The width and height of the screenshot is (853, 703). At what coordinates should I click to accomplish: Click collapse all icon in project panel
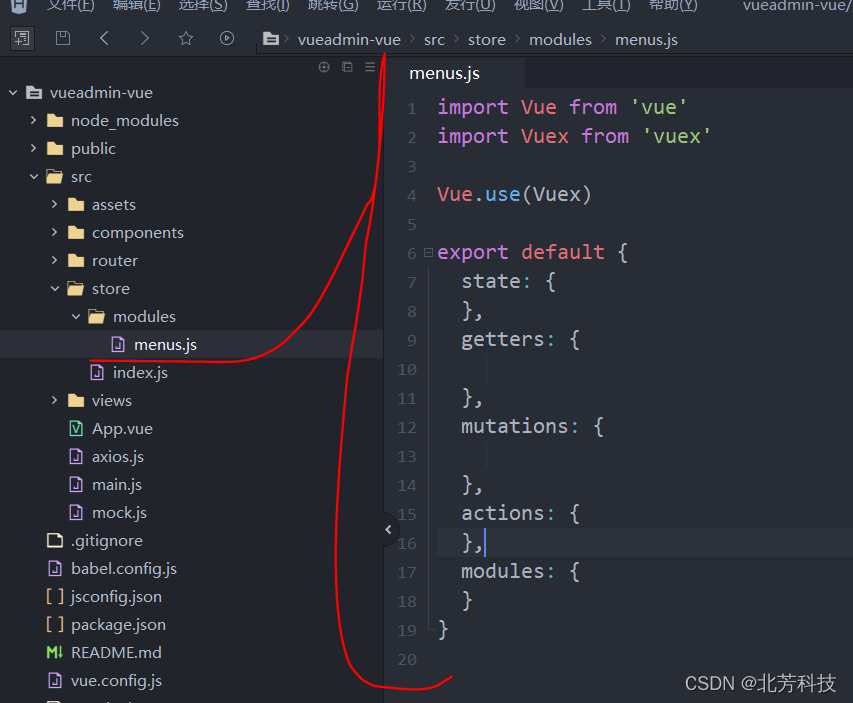pos(347,67)
